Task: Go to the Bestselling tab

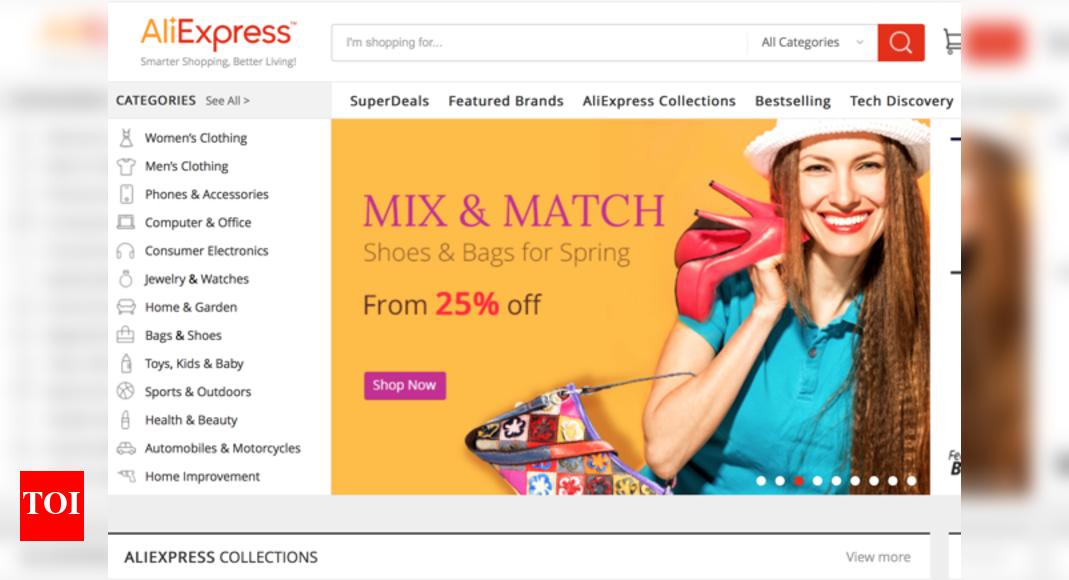Action: [792, 101]
